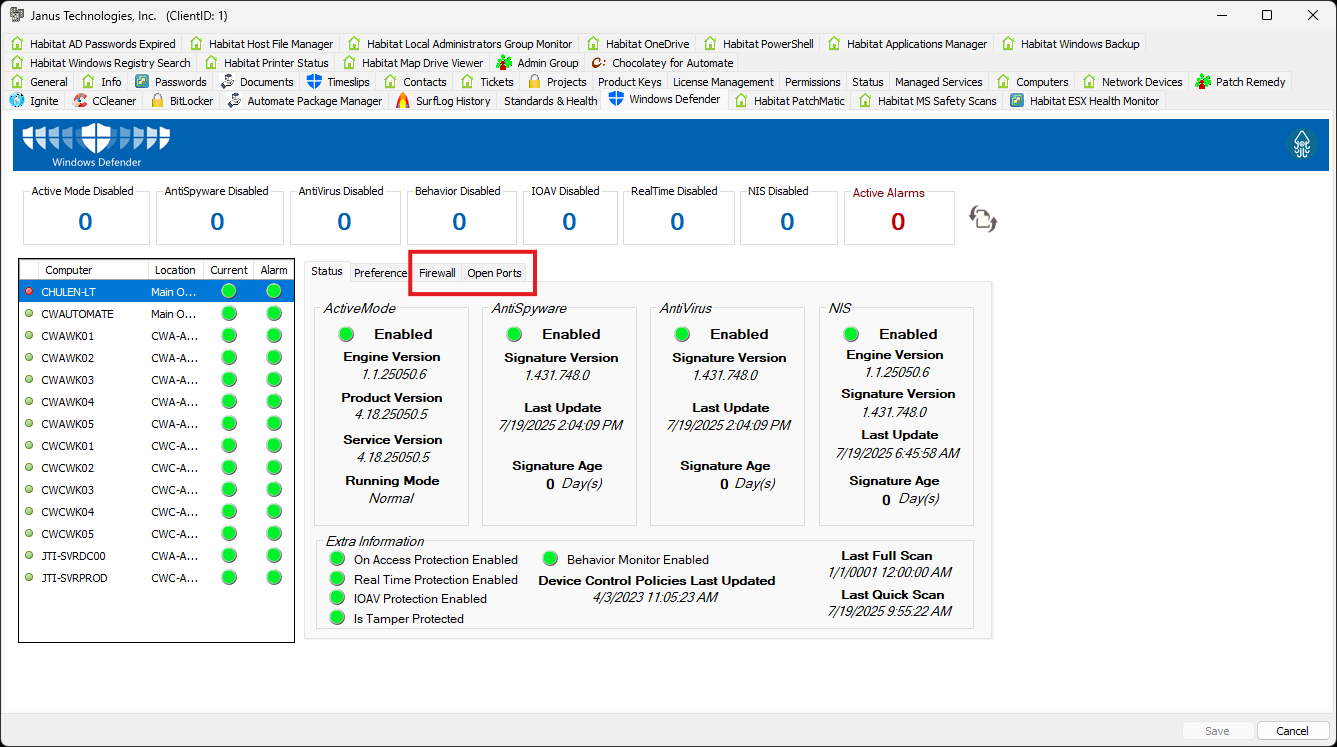Open the Automate Package Manager icon
Viewport: 1337px width, 747px height.
point(233,100)
